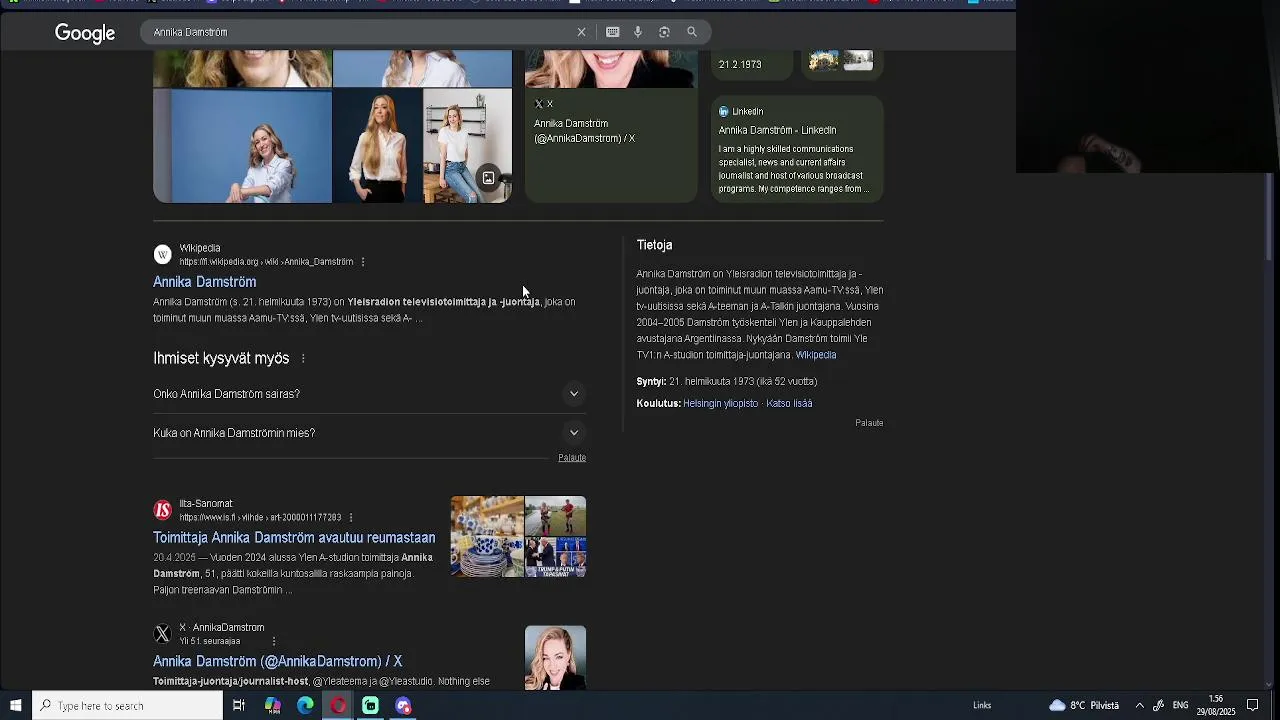The height and width of the screenshot is (720, 1280).
Task: Open options menu beside Wikipedia URL
Action: pyautogui.click(x=363, y=262)
